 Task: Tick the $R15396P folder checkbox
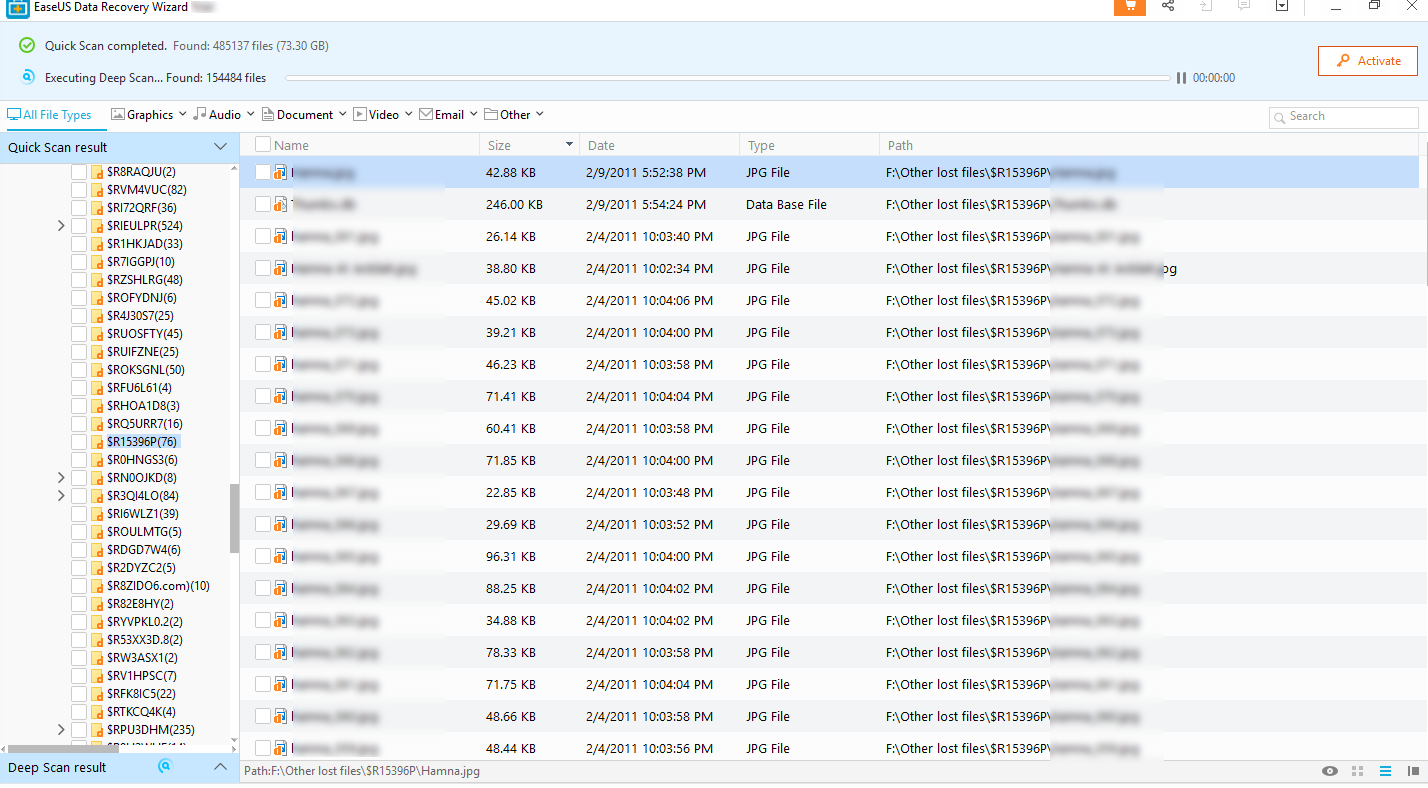pyautogui.click(x=79, y=441)
